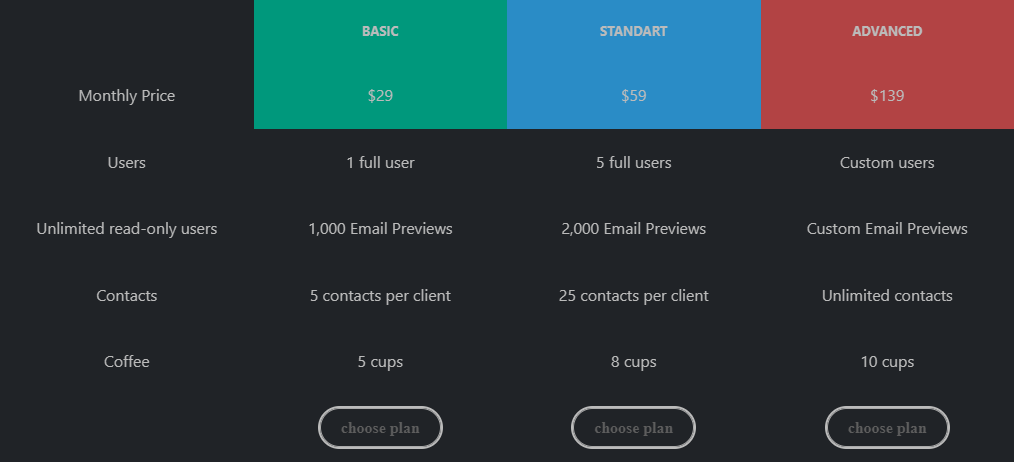This screenshot has height=462, width=1014.
Task: Select the 'Unlimited contacts' cell
Action: [887, 296]
